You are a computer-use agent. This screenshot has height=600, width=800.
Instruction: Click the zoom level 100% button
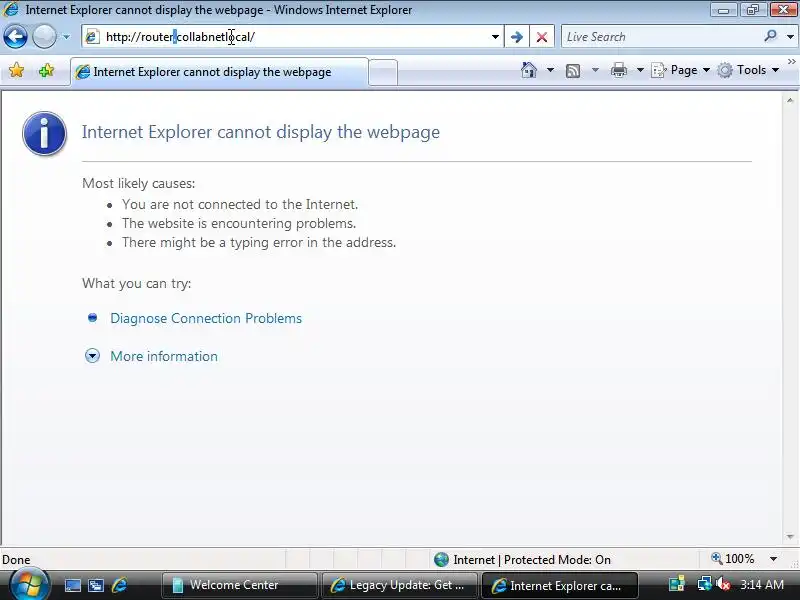733,559
